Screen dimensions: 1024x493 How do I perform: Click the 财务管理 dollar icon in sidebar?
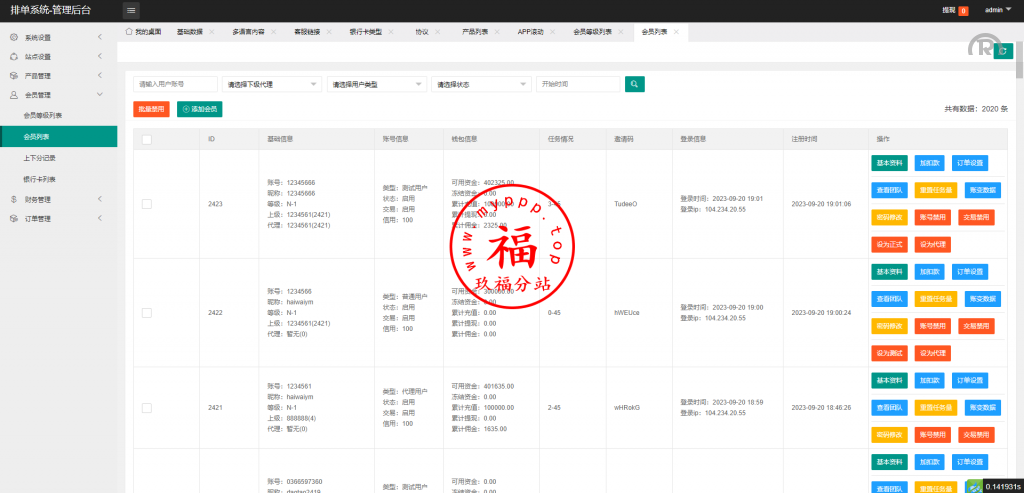(x=14, y=199)
